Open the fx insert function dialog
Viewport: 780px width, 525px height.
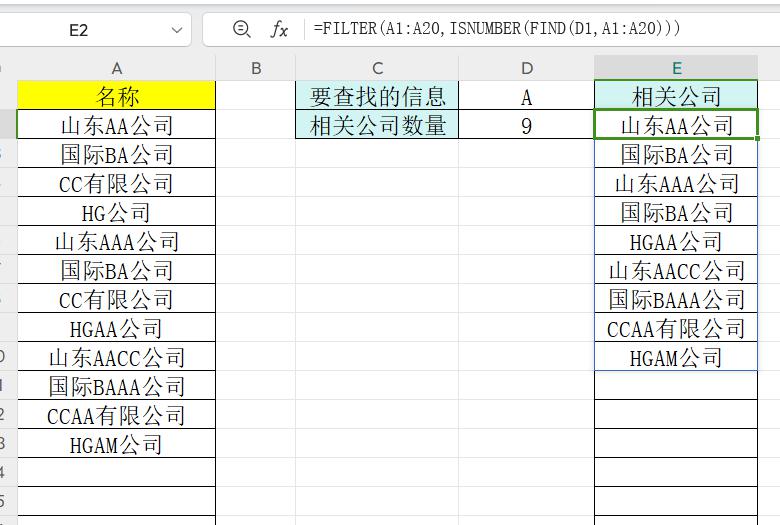(279, 30)
